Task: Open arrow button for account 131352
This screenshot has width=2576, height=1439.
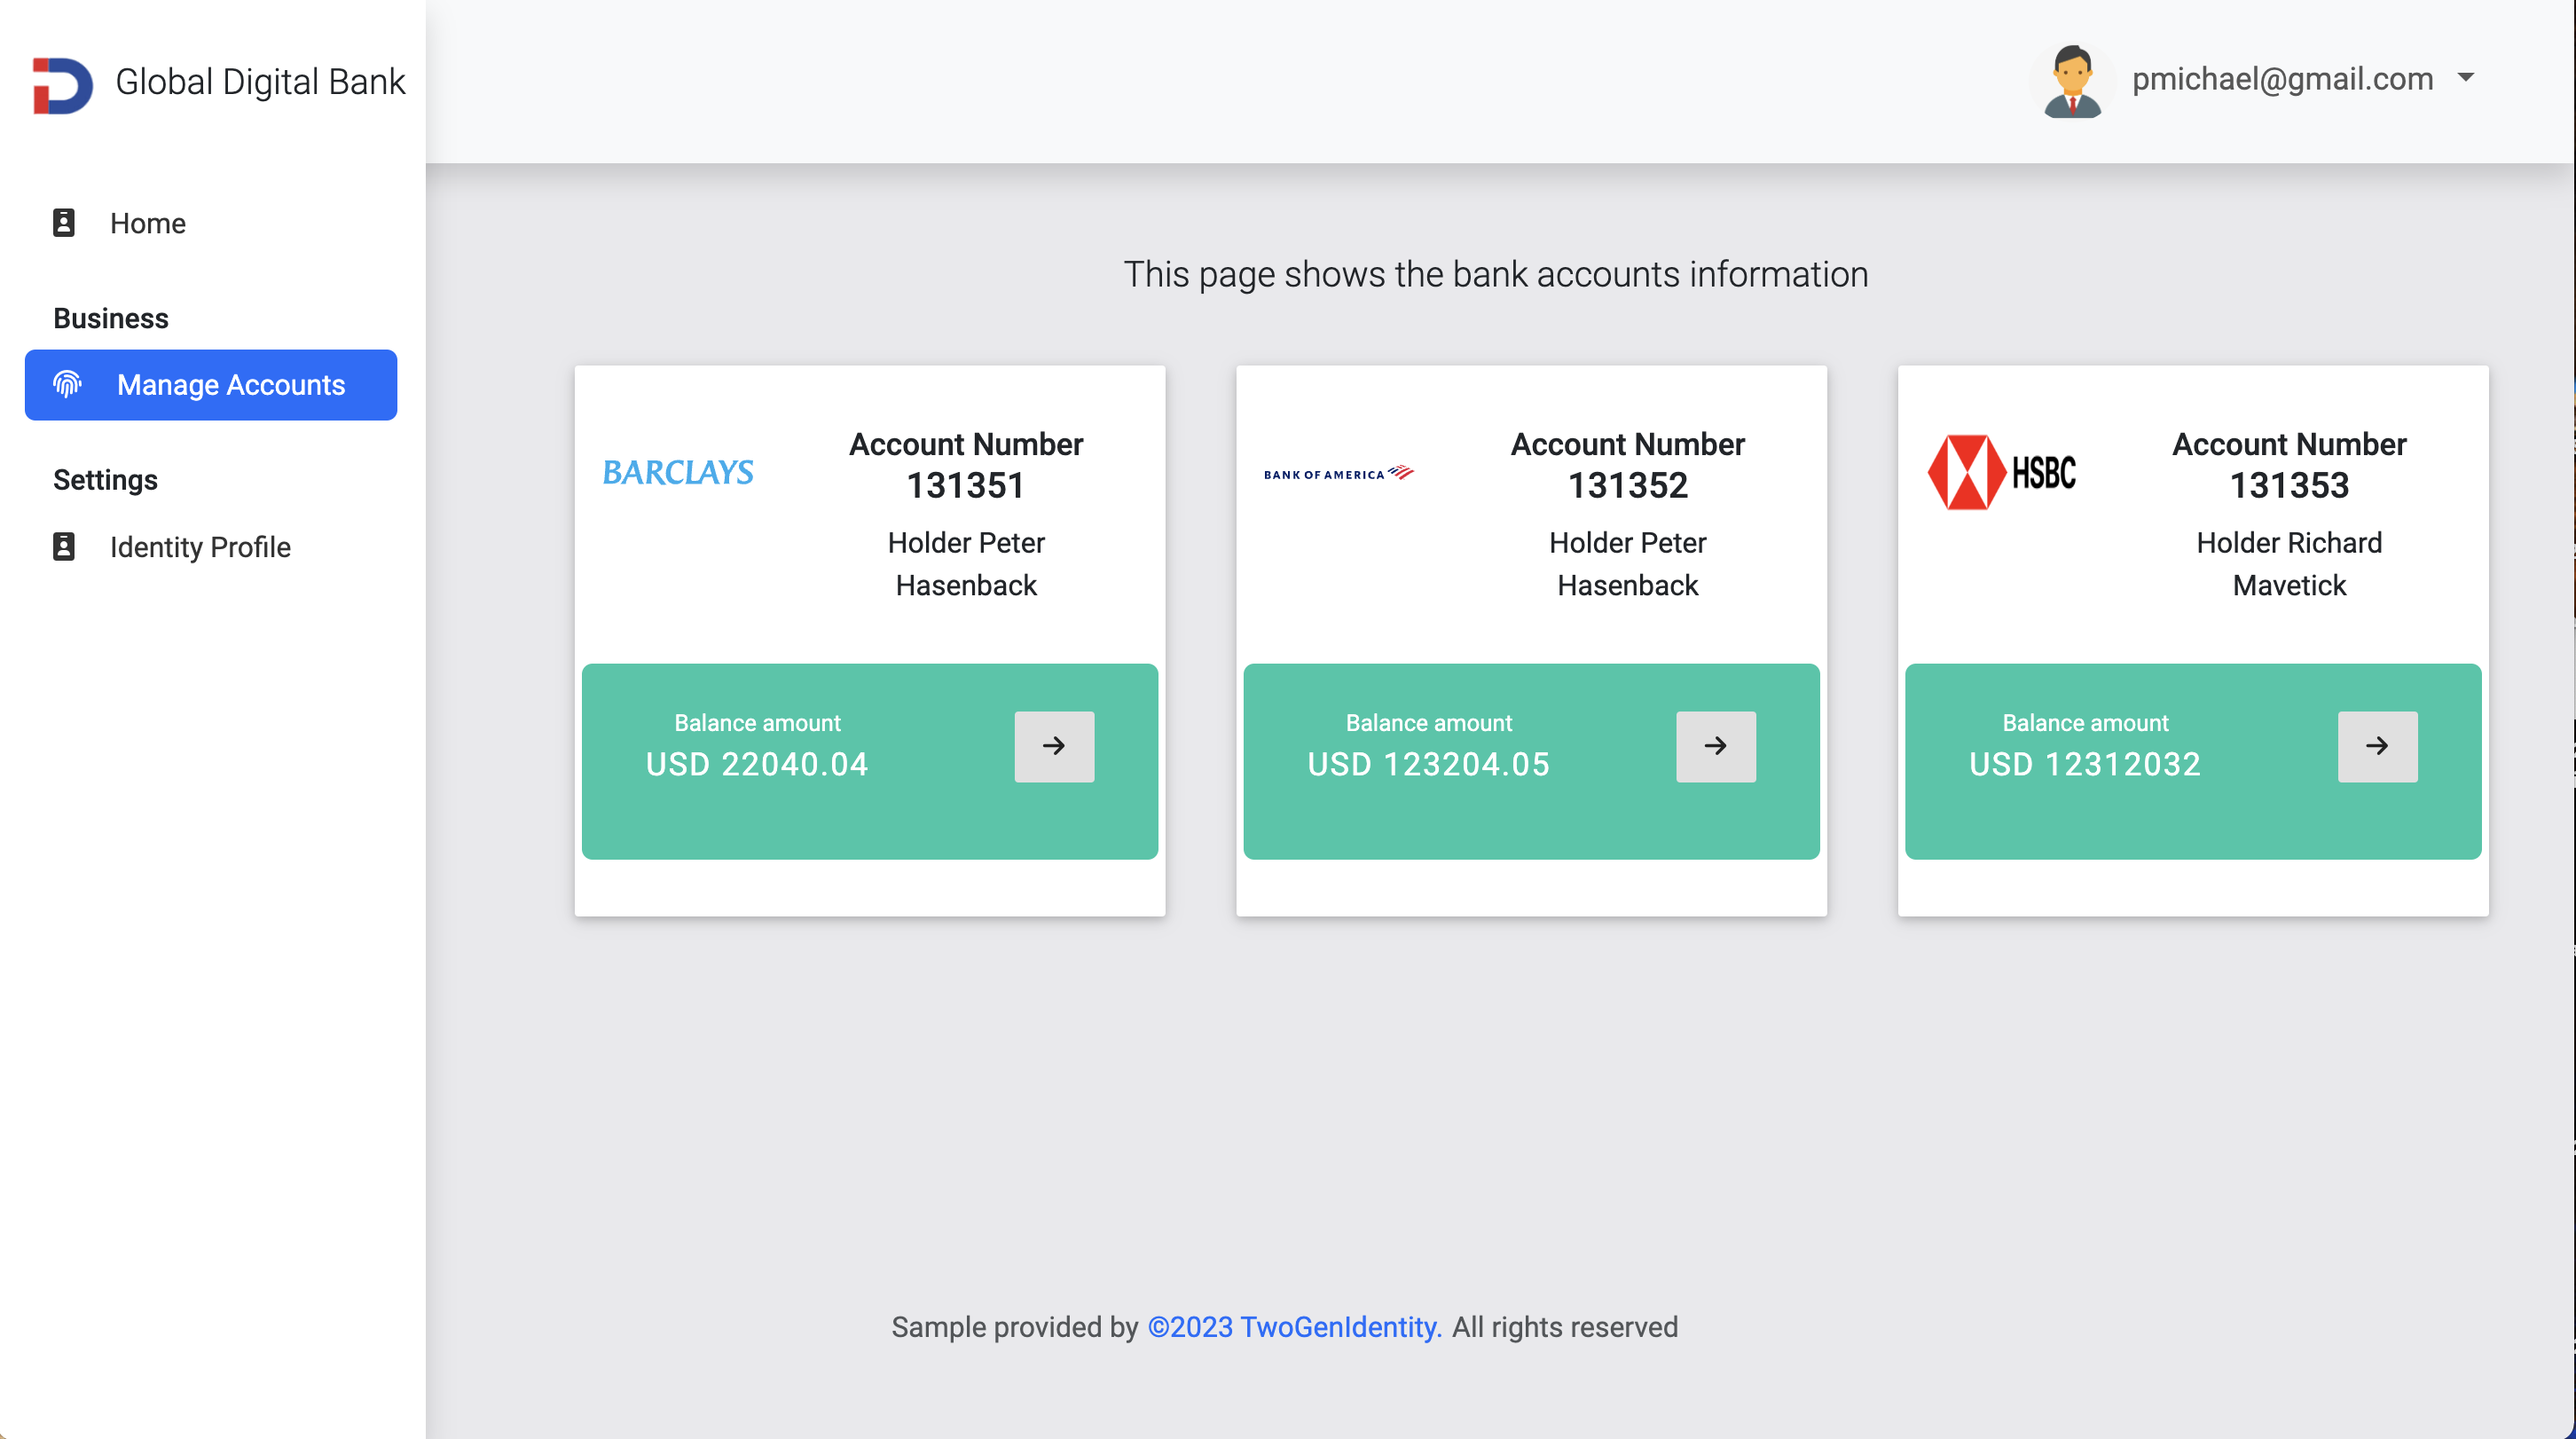Action: point(1715,746)
